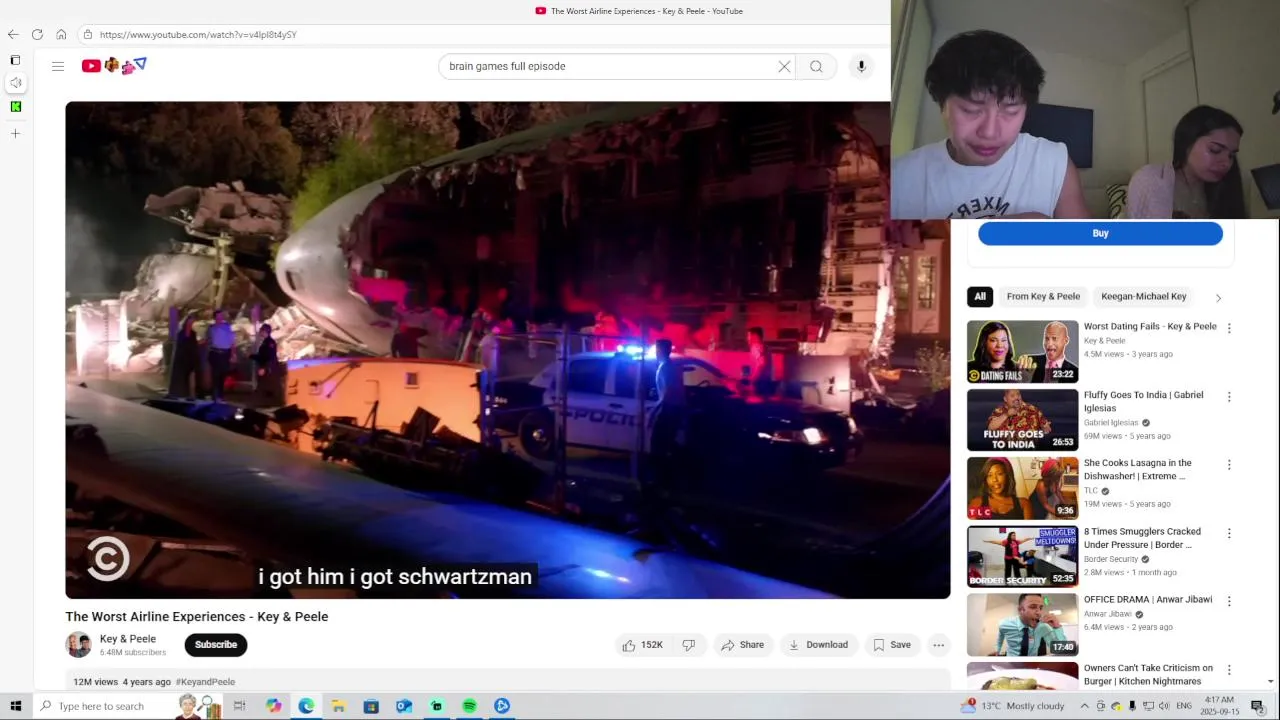Open options menu for Worst Dating Fails
The image size is (1280, 720).
(x=1229, y=328)
